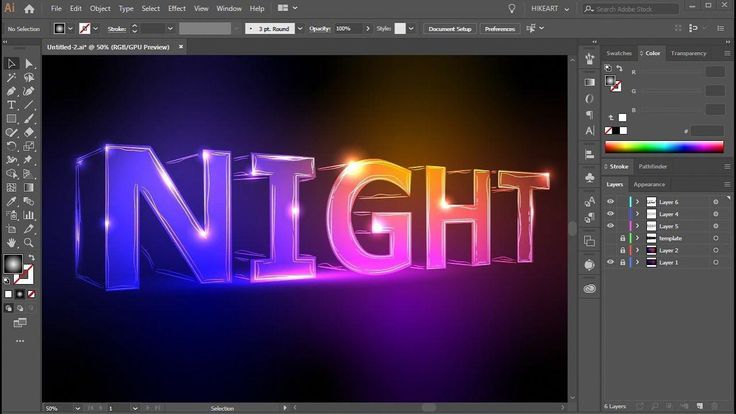Open the Object menu
Screen dimensions: 736x414
[100, 8]
